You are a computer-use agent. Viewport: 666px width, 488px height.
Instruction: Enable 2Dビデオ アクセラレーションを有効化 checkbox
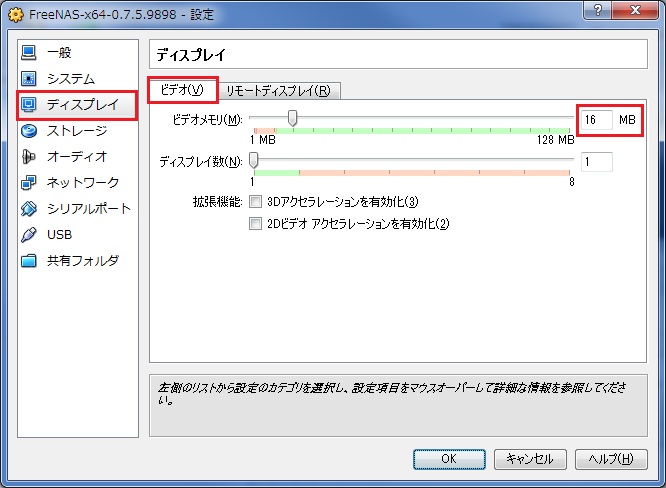click(255, 223)
